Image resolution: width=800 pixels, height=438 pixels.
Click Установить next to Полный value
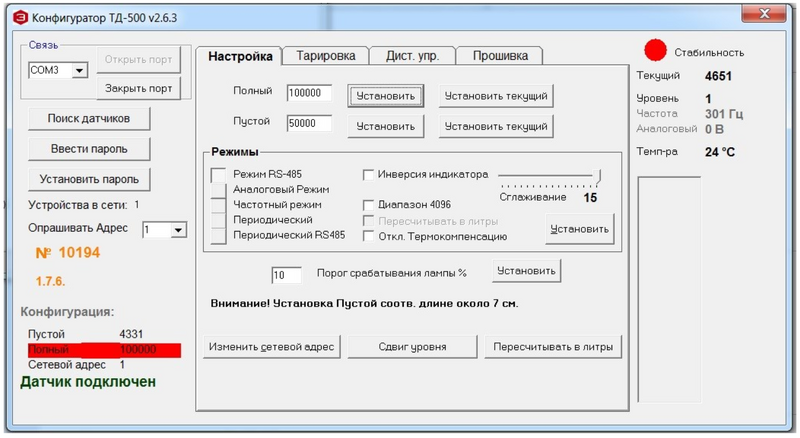coord(386,96)
